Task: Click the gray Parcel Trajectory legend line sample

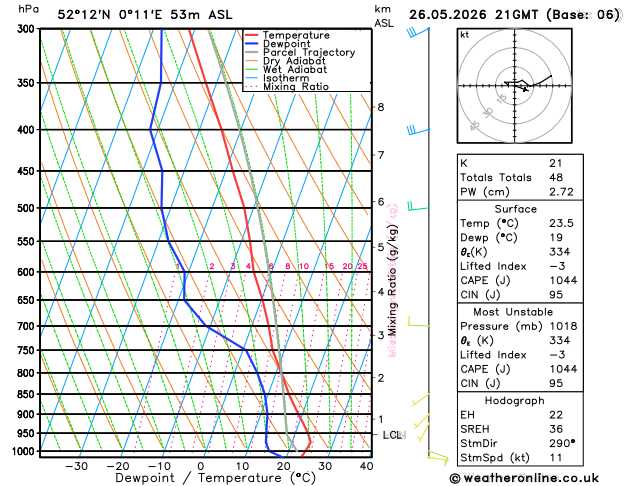Action: 252,53
